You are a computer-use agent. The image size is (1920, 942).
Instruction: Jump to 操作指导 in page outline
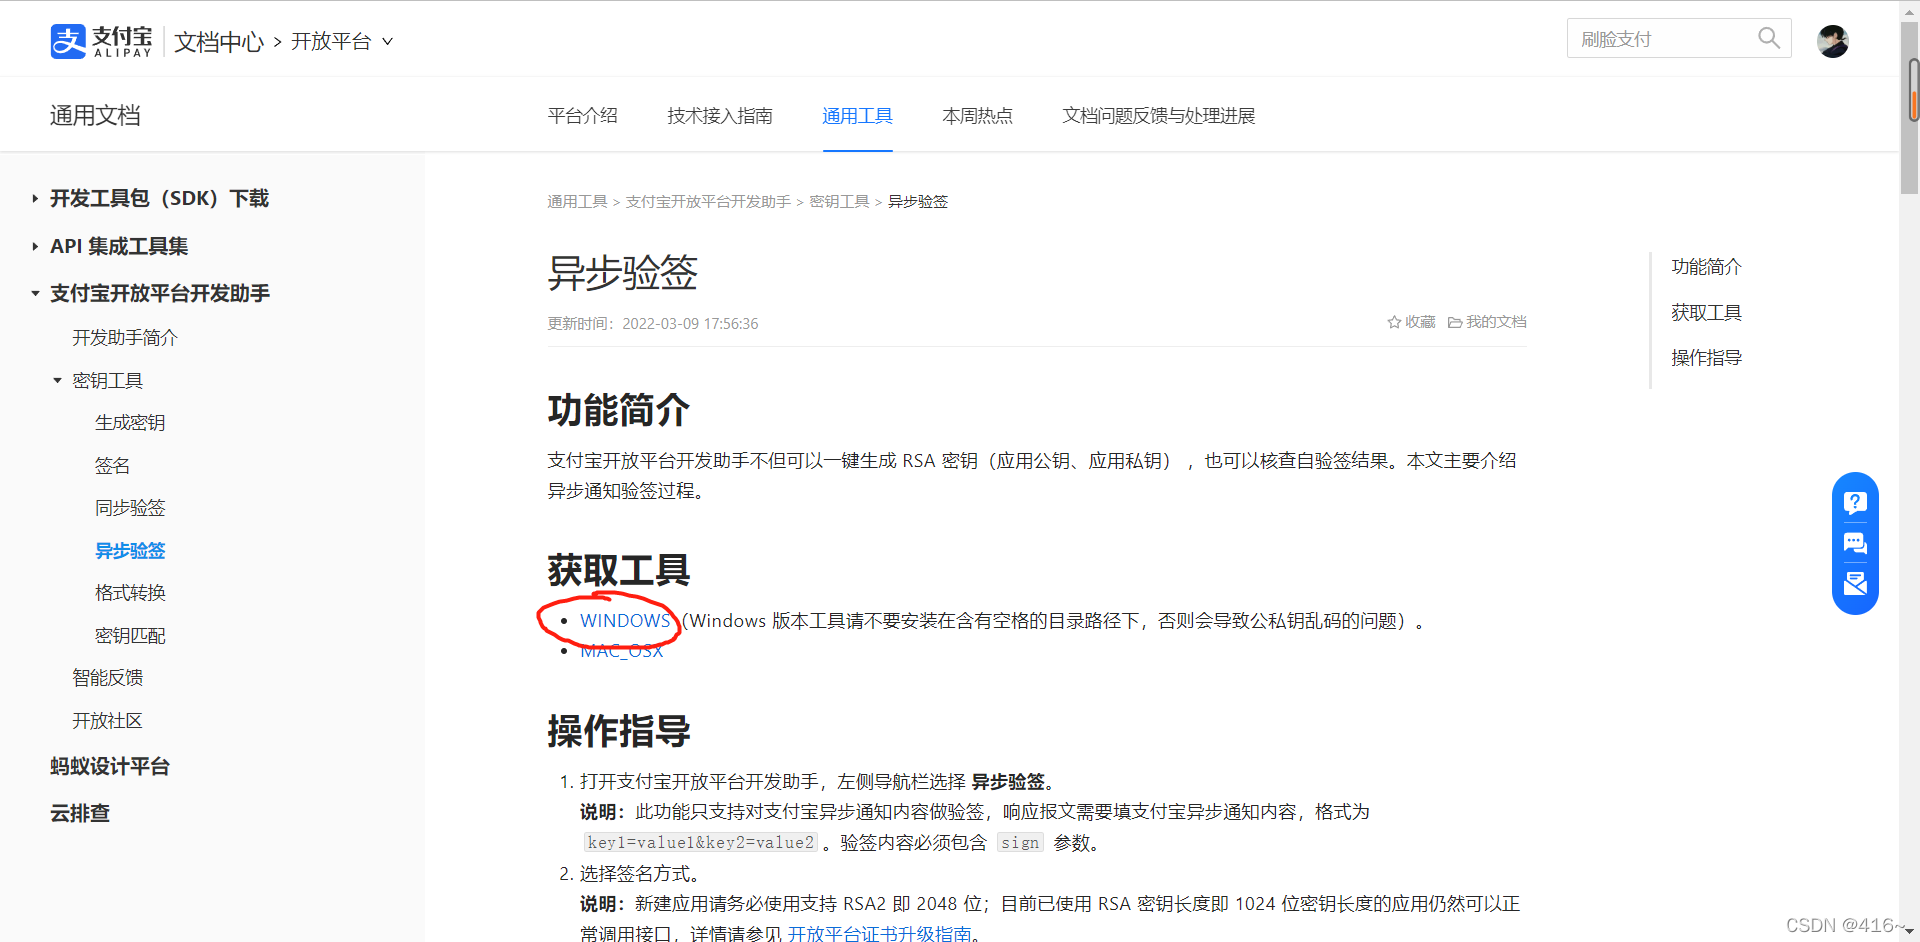1706,358
